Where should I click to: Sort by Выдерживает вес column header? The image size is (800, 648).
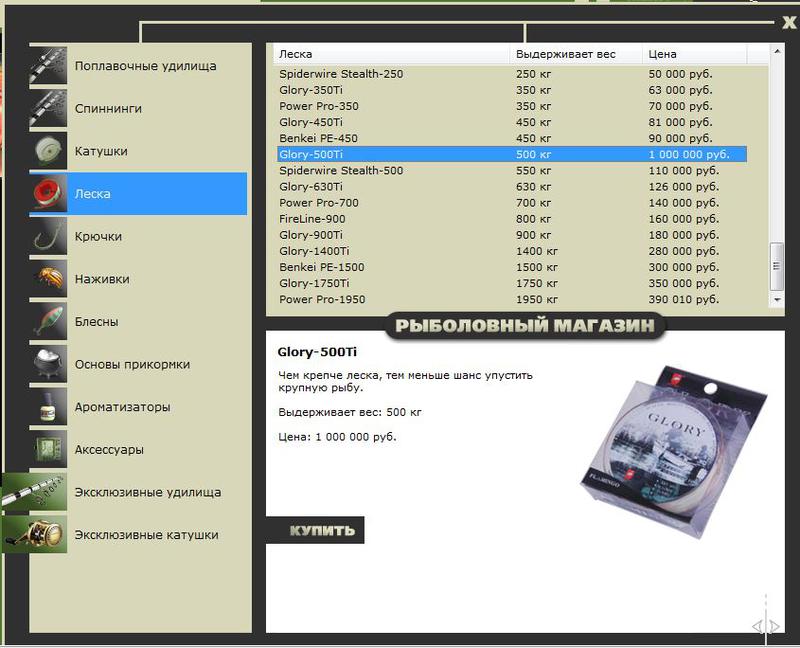click(576, 54)
